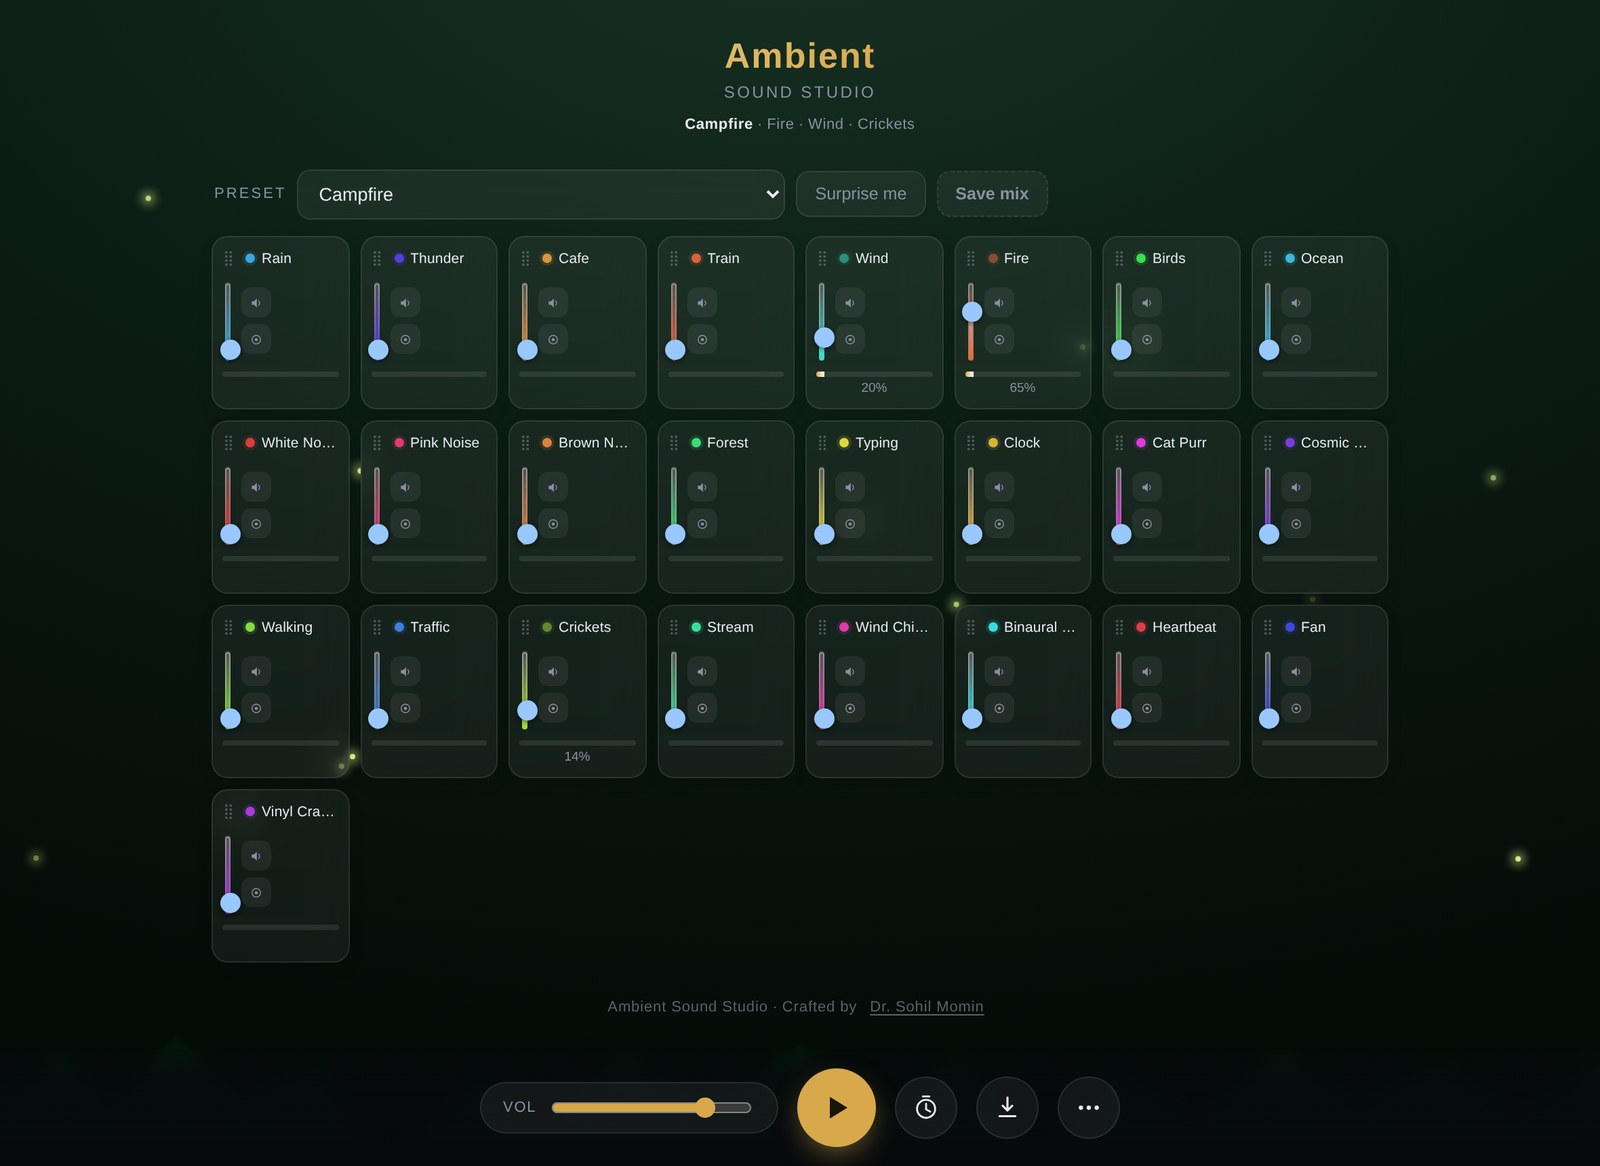
Task: Click the master VOL slider handle
Action: (705, 1107)
